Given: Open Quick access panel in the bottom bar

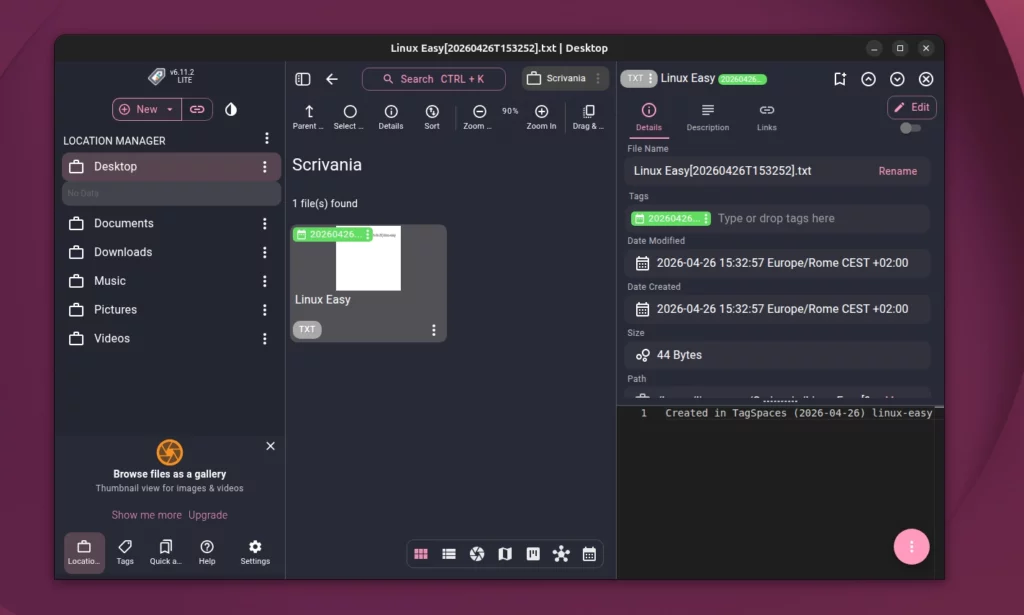Looking at the screenshot, I should coord(166,551).
